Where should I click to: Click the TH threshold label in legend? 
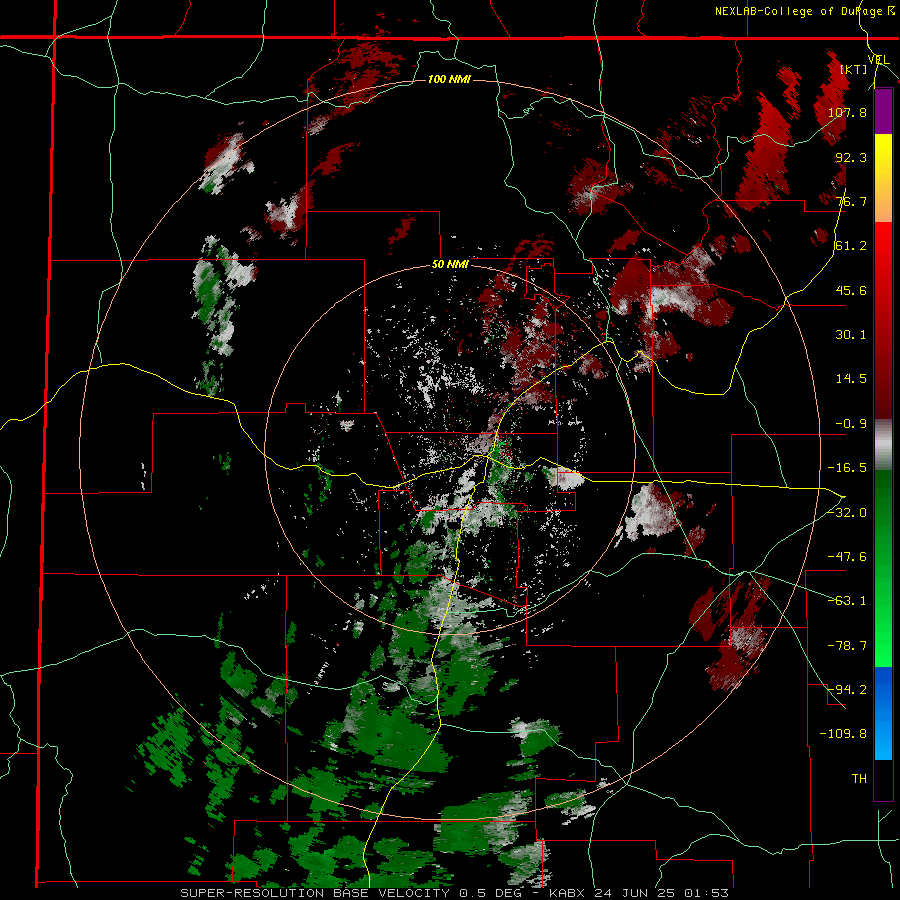[x=859, y=779]
